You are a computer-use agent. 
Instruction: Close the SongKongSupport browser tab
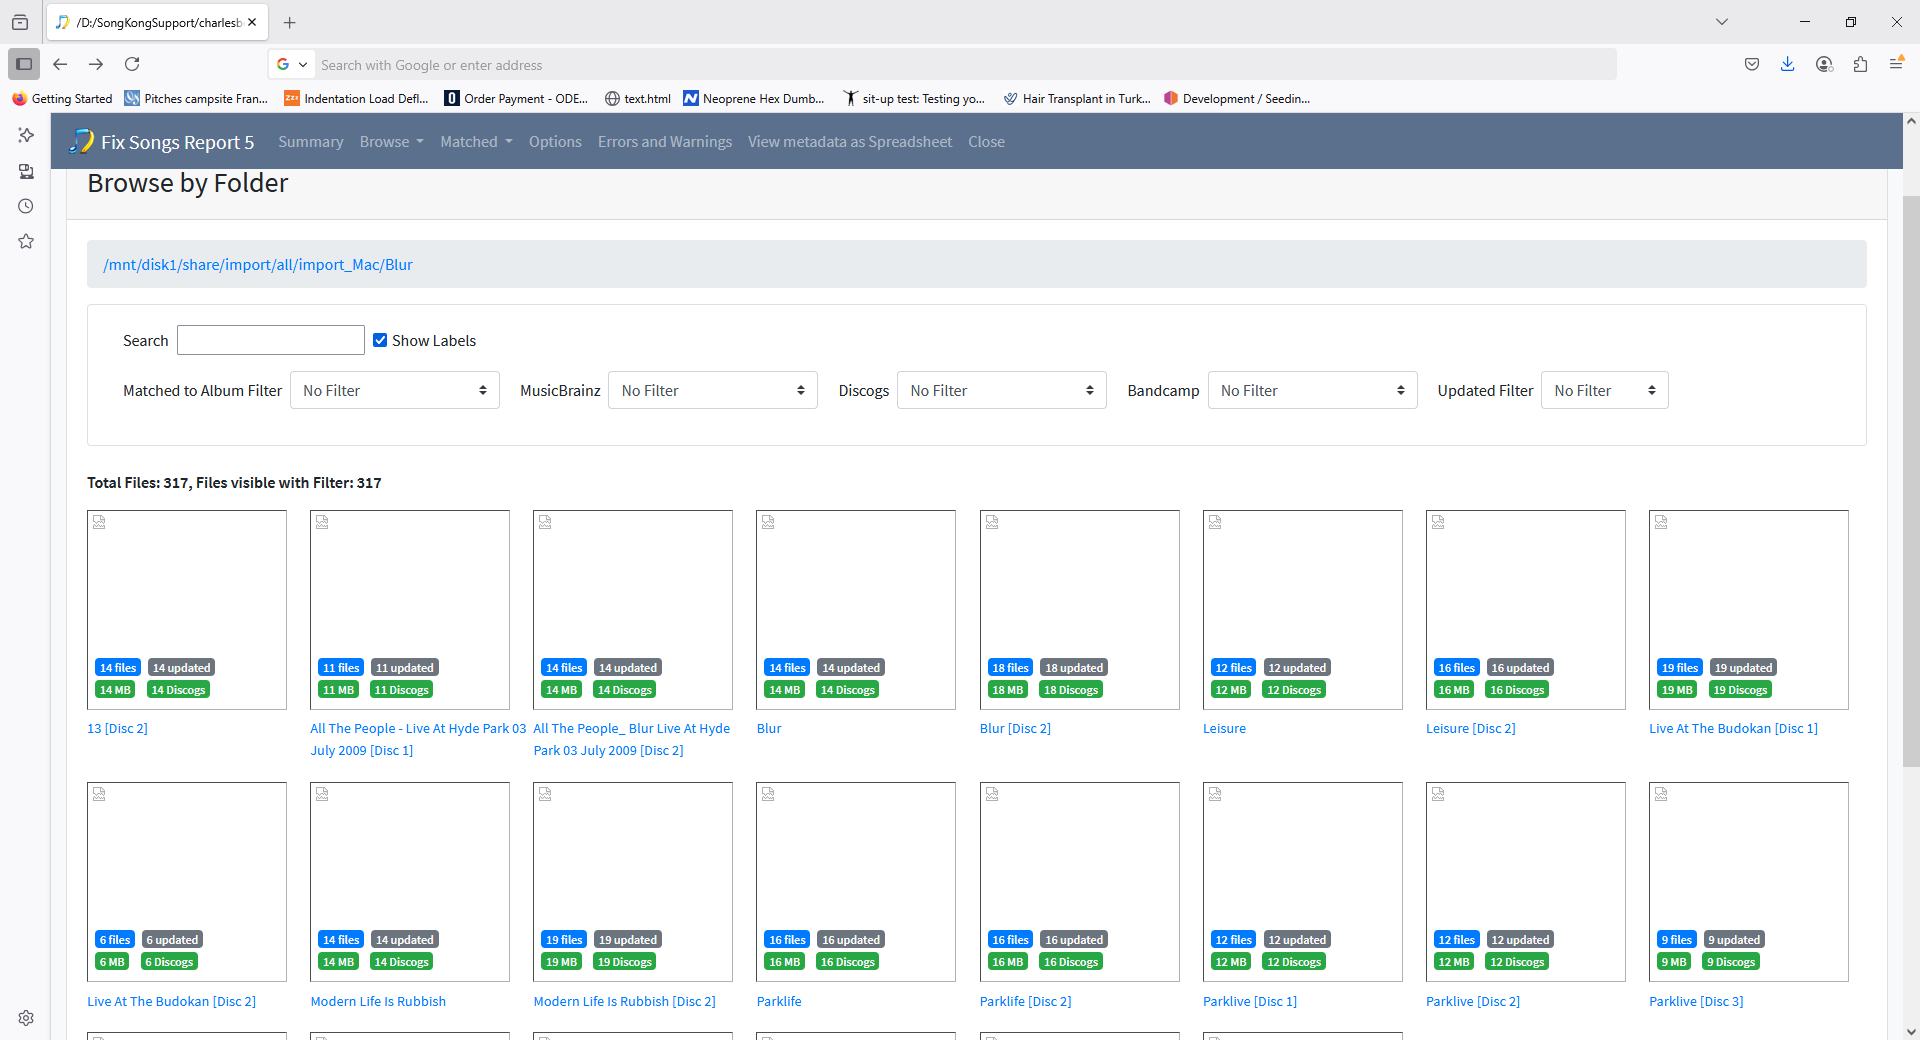[252, 22]
